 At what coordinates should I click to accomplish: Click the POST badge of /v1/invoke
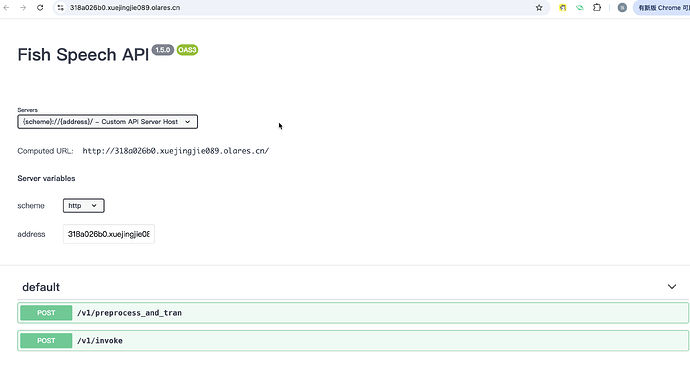[46, 341]
